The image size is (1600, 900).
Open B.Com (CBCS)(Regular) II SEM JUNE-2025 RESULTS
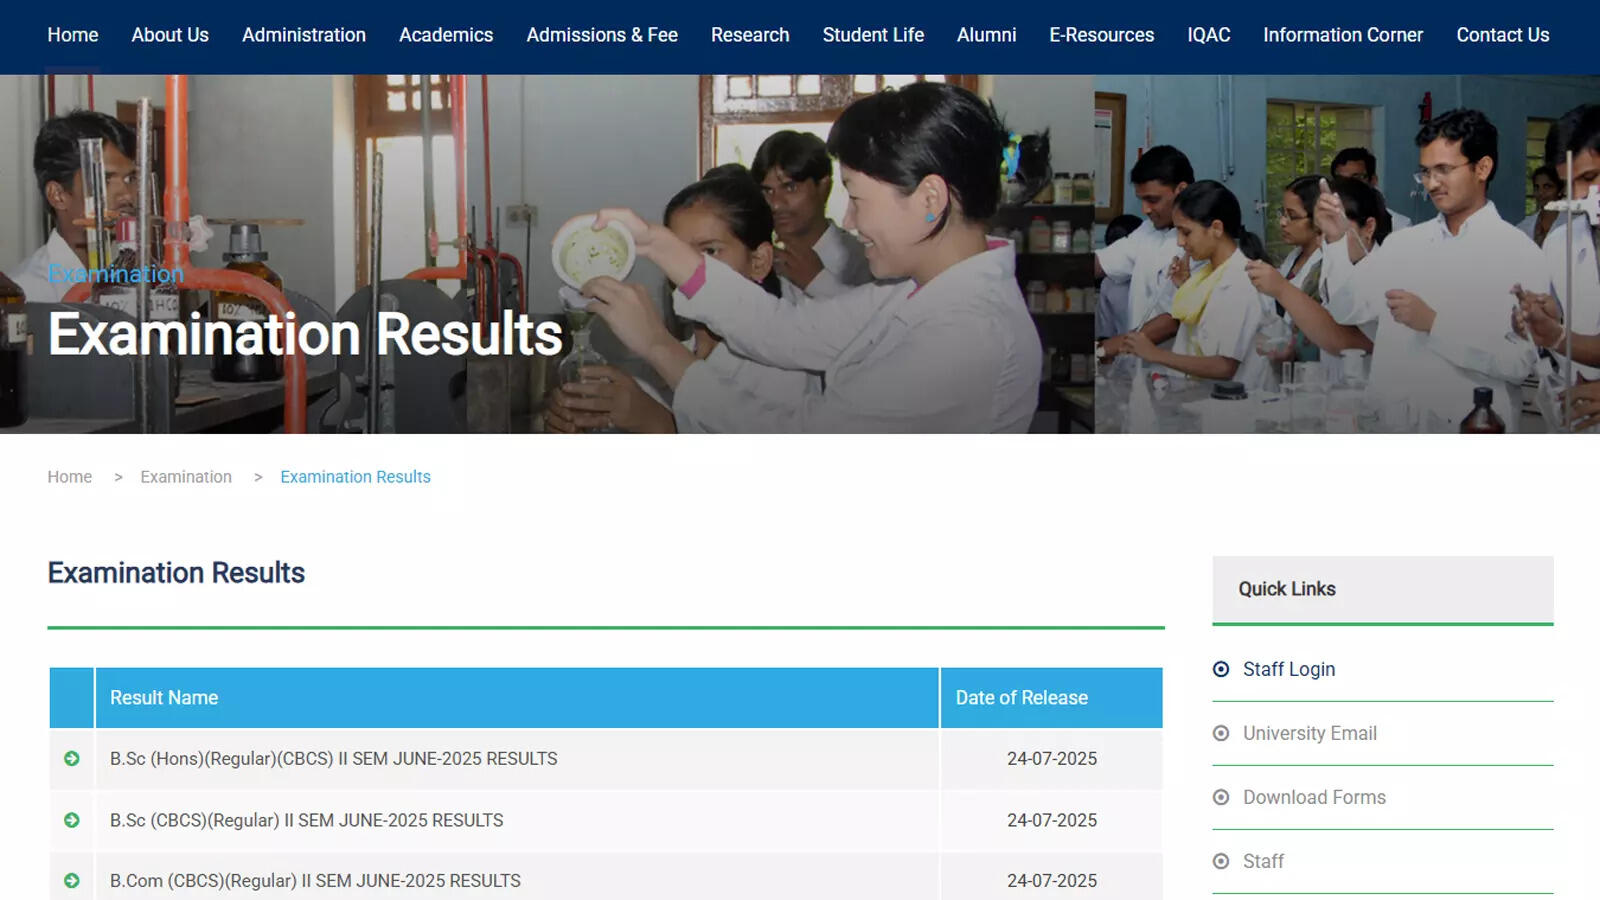pyautogui.click(x=315, y=881)
